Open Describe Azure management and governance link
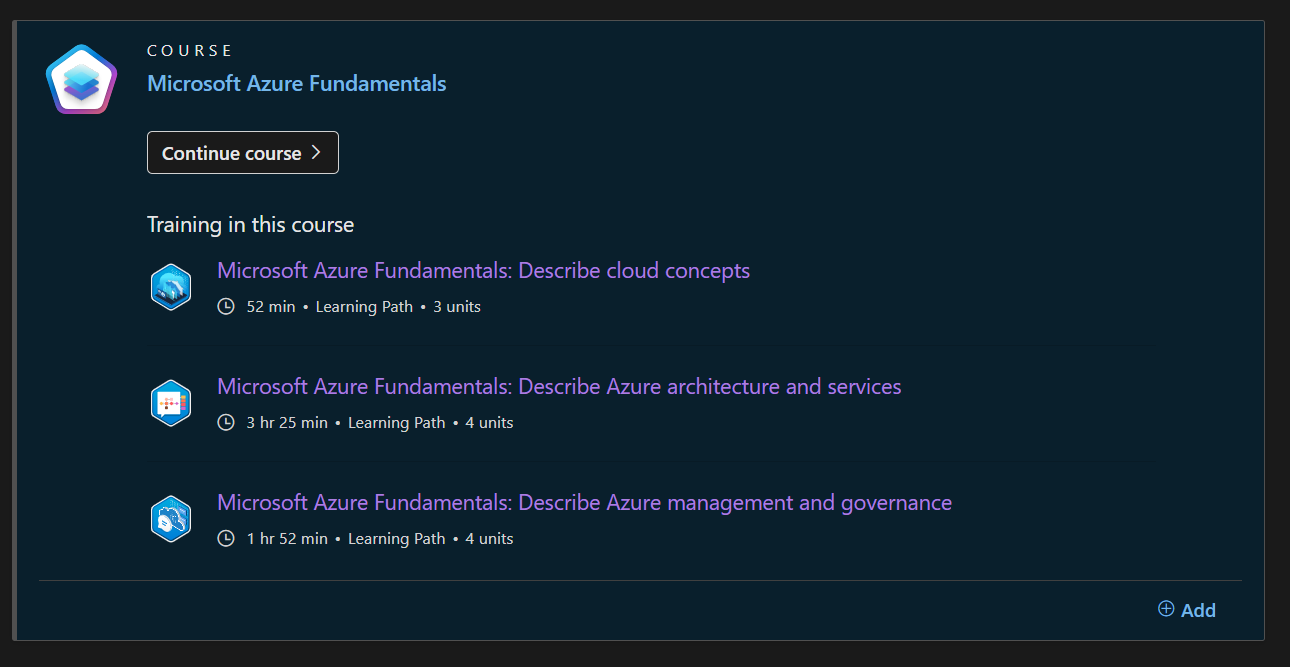 [584, 503]
